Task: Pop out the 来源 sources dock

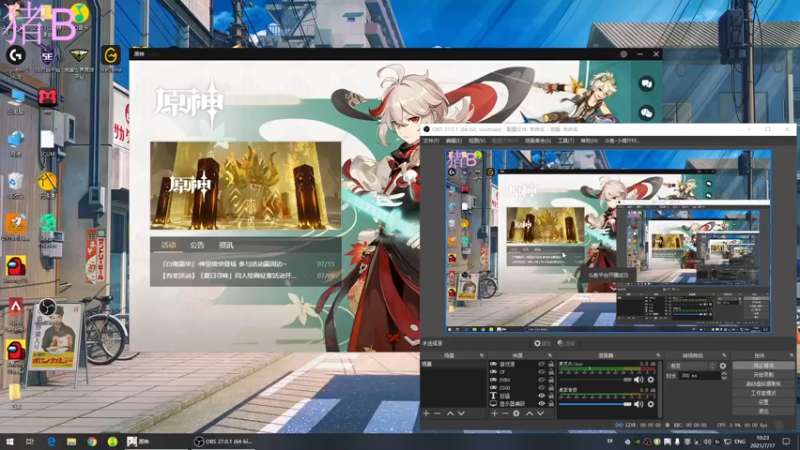Action: [549, 355]
